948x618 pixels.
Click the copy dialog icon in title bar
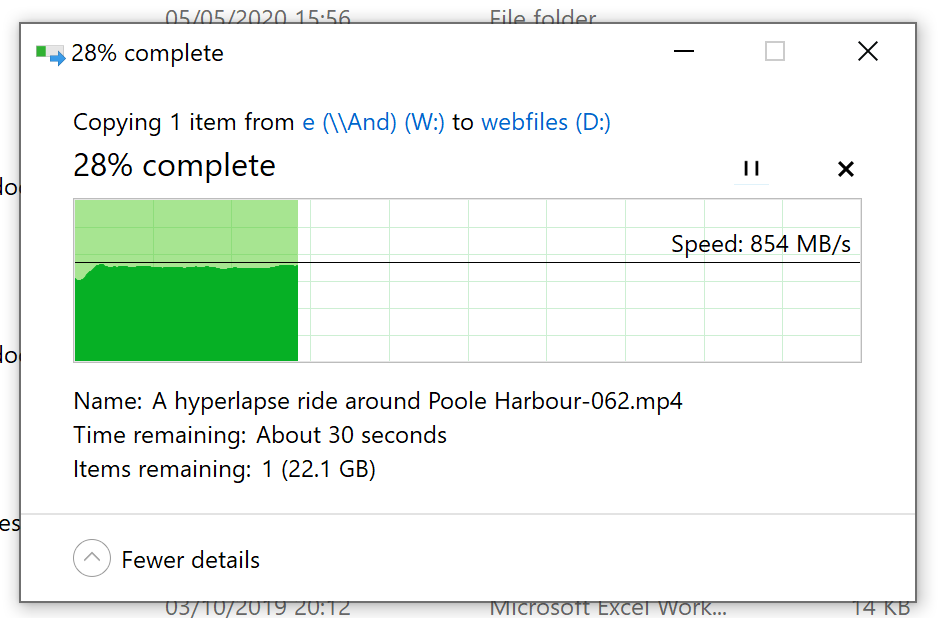46,52
